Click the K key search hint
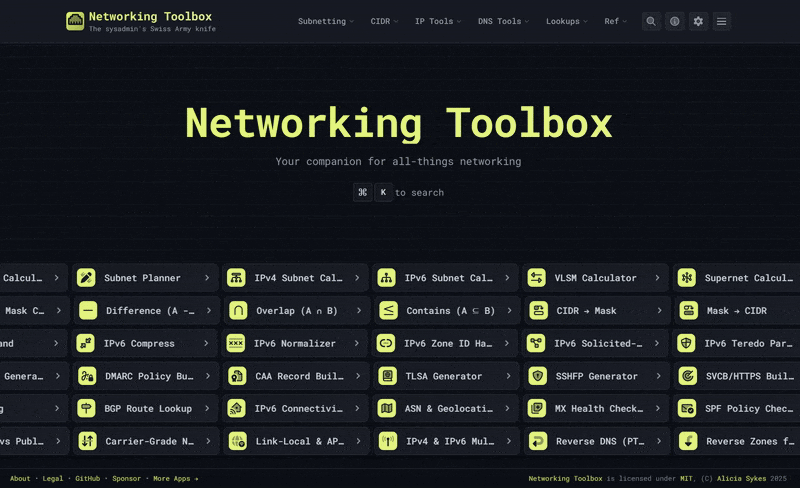Screen dimensions: 800x488 (x=383, y=192)
